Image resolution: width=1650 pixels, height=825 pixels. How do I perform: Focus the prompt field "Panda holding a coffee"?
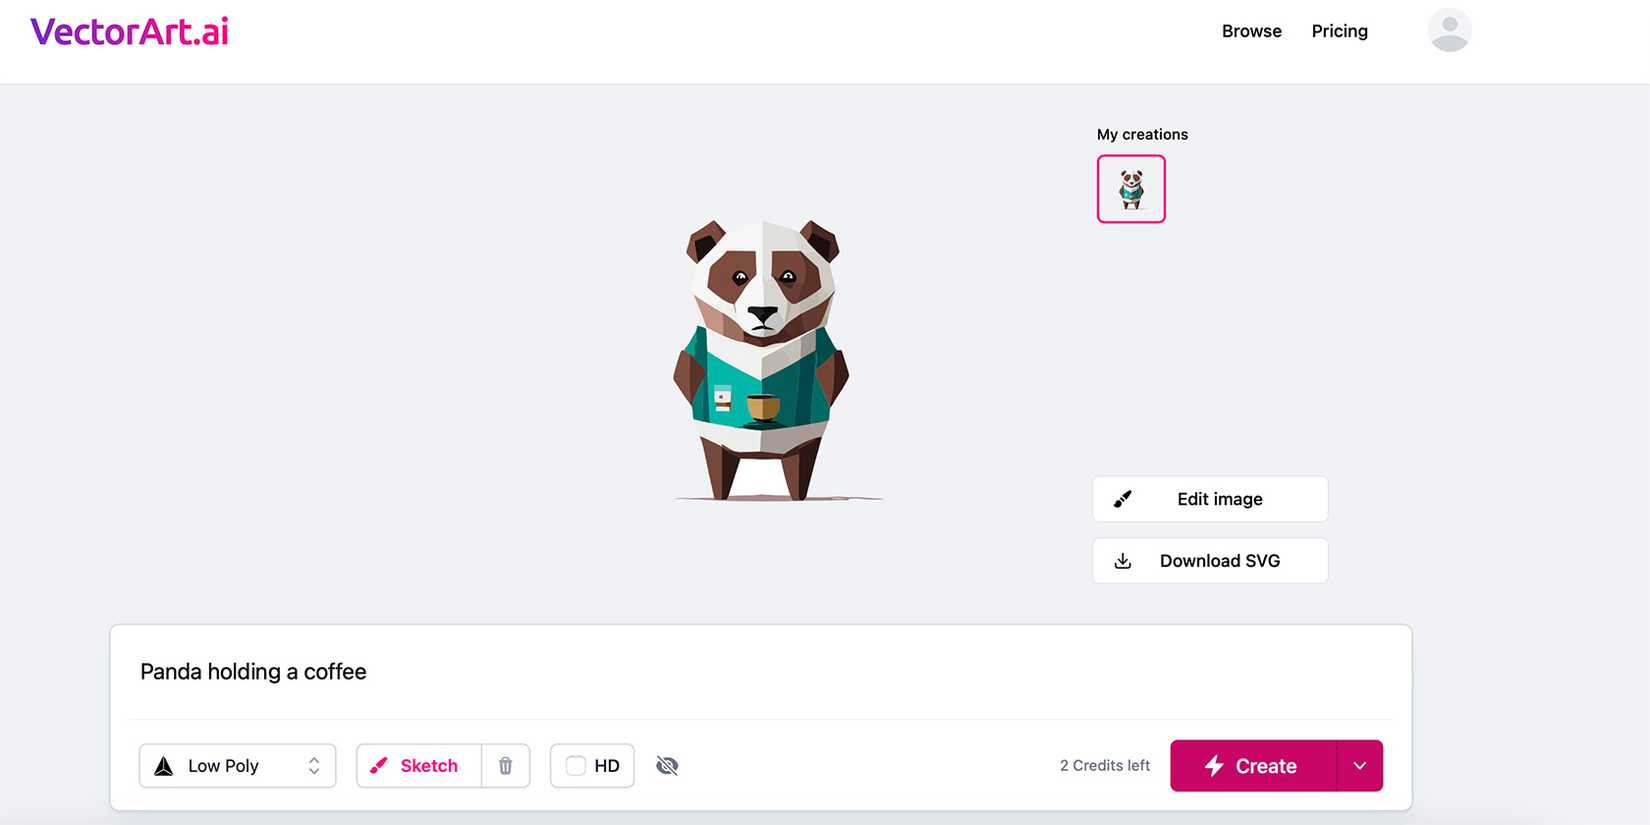pos(760,672)
